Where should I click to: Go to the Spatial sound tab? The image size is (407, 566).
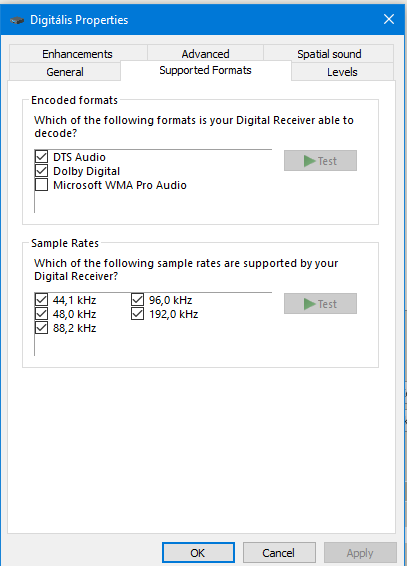click(329, 54)
